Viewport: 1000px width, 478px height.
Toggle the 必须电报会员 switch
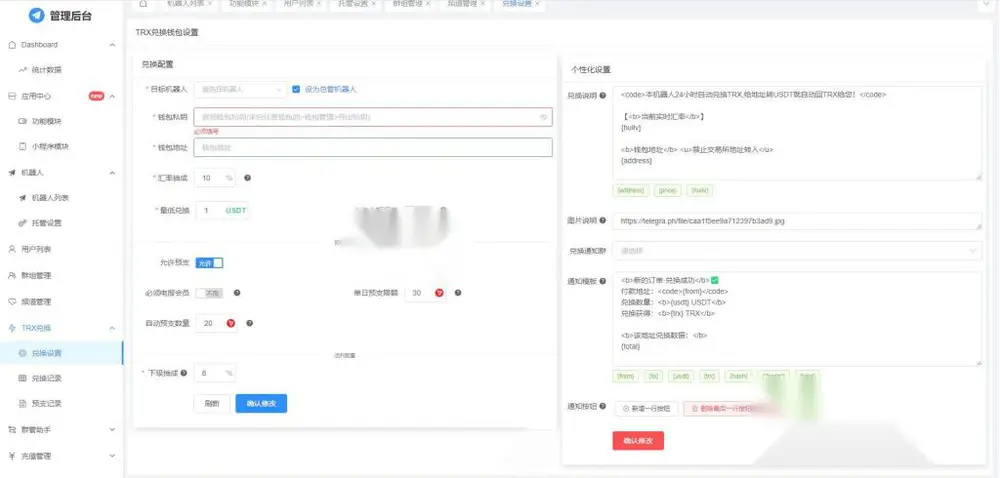[x=209, y=293]
